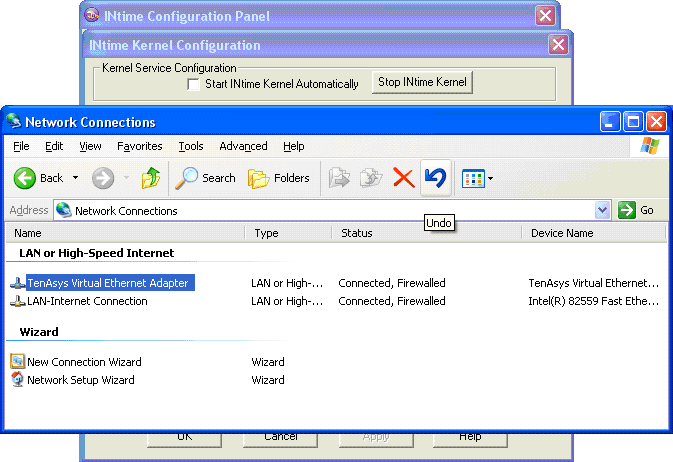The height and width of the screenshot is (462, 673).
Task: Expand the Address bar dropdown
Action: coord(602,210)
